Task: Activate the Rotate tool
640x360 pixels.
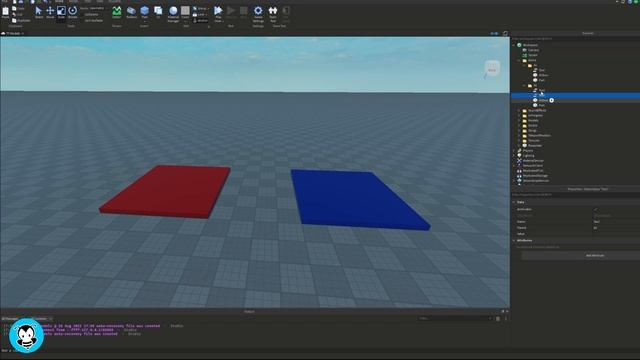Action: click(73, 12)
